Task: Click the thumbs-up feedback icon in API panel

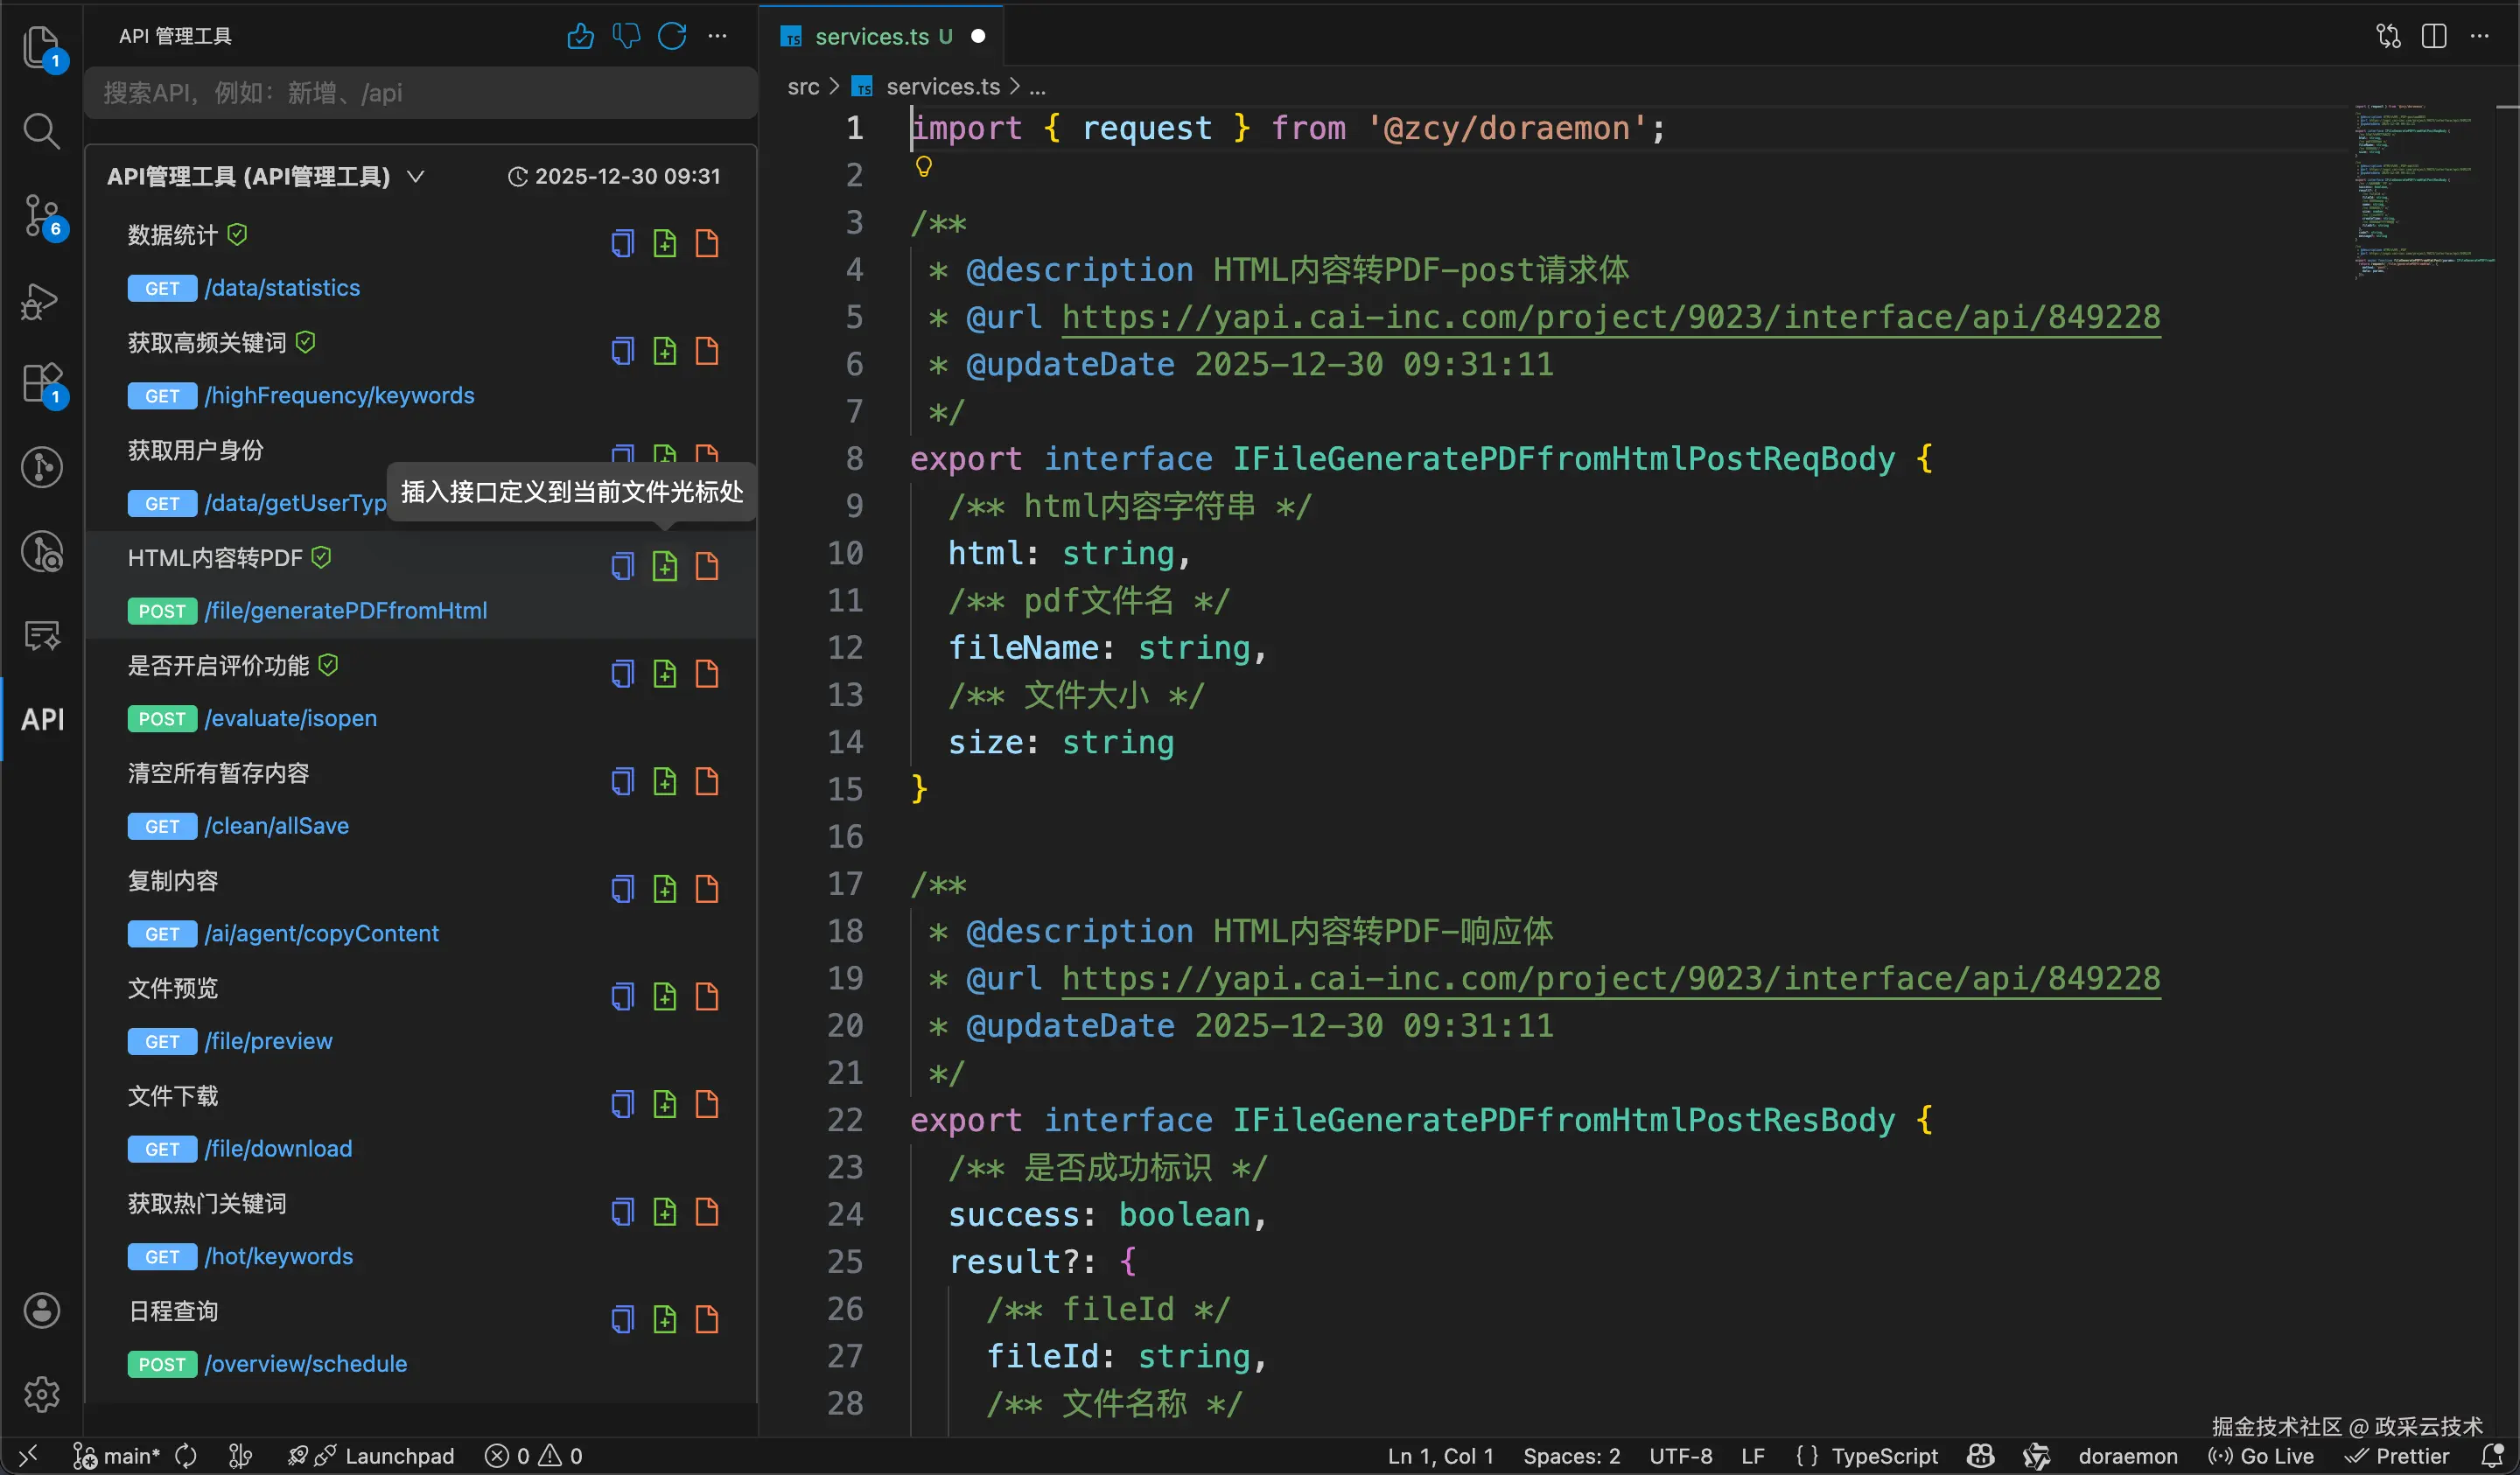Action: tap(580, 37)
